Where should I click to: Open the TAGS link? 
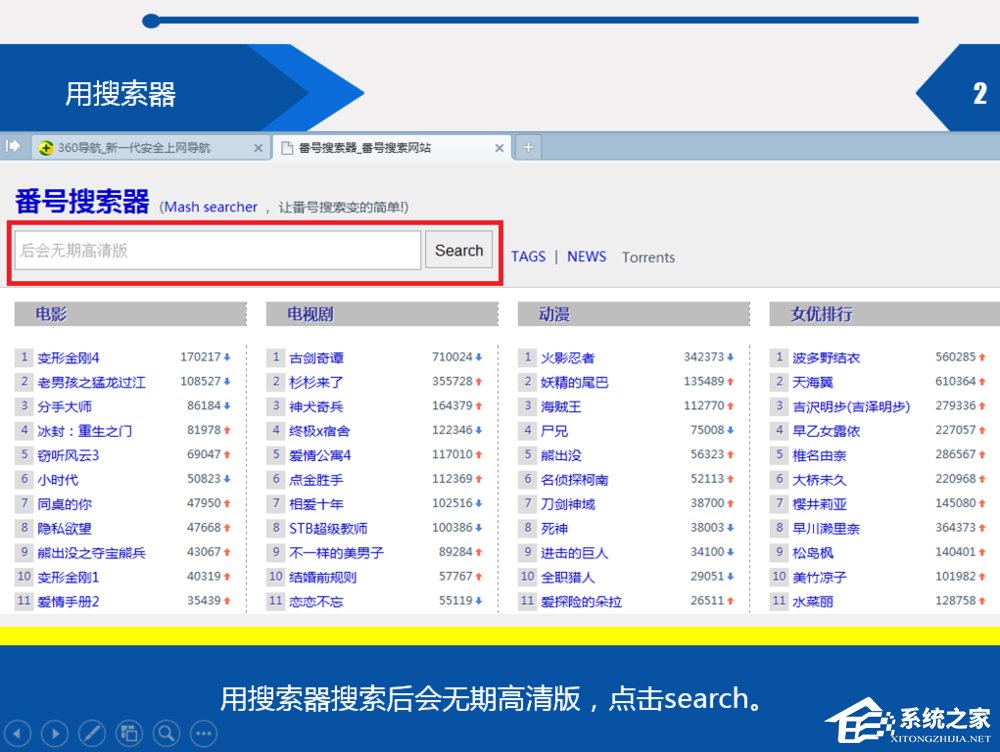pos(527,257)
